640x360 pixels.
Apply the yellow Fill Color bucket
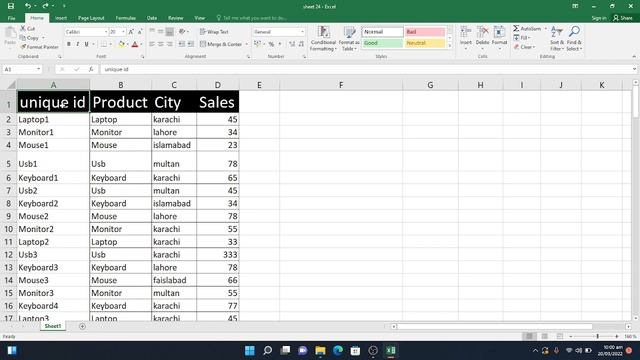[x=121, y=44]
